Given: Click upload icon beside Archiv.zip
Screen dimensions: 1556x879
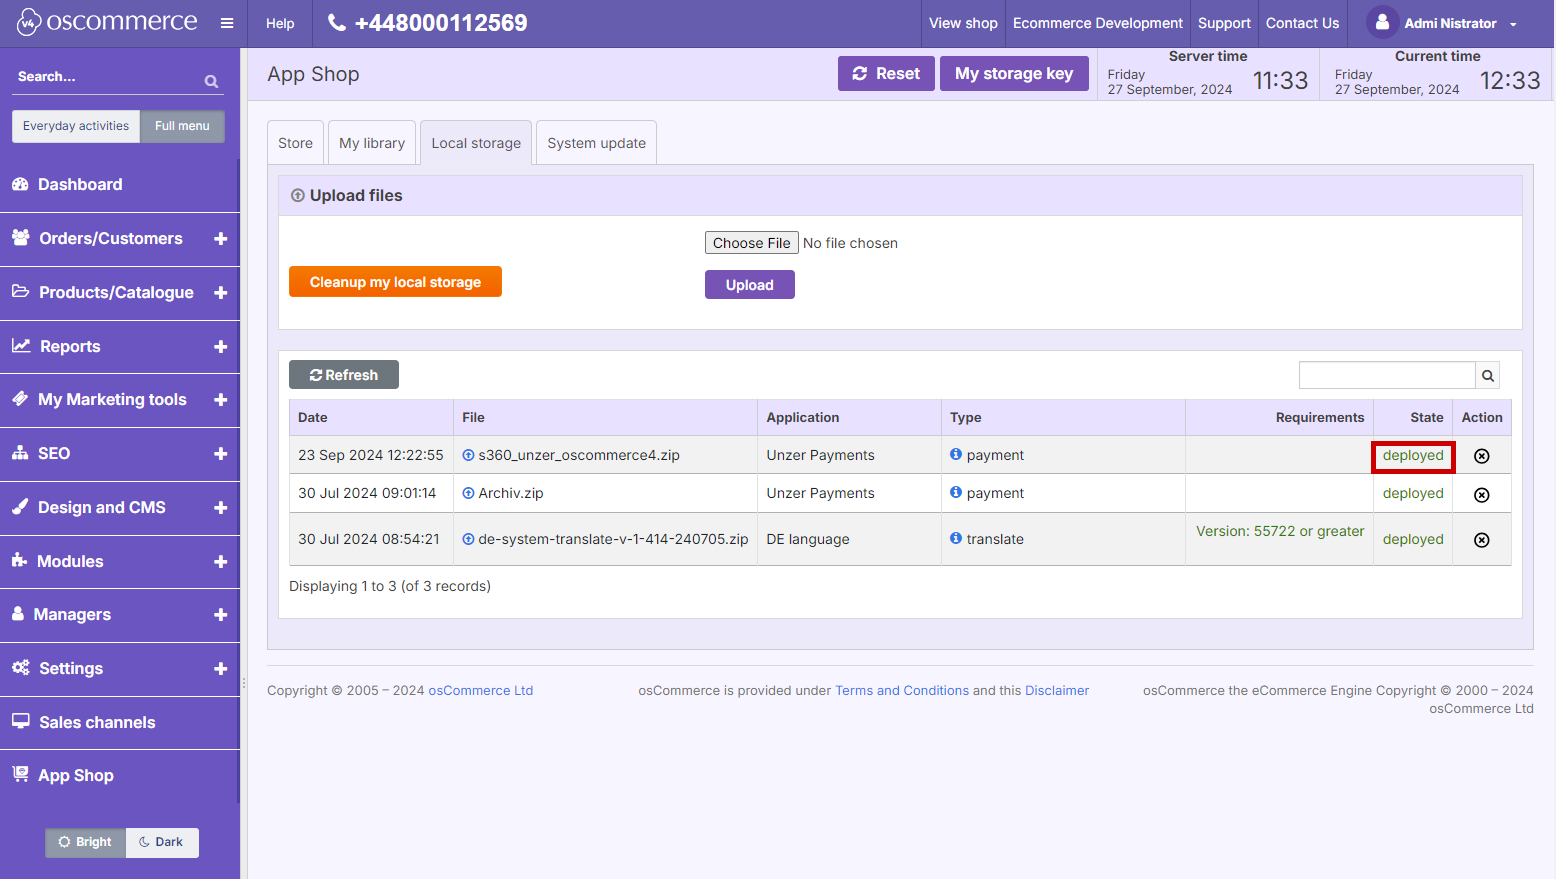Looking at the screenshot, I should [468, 493].
